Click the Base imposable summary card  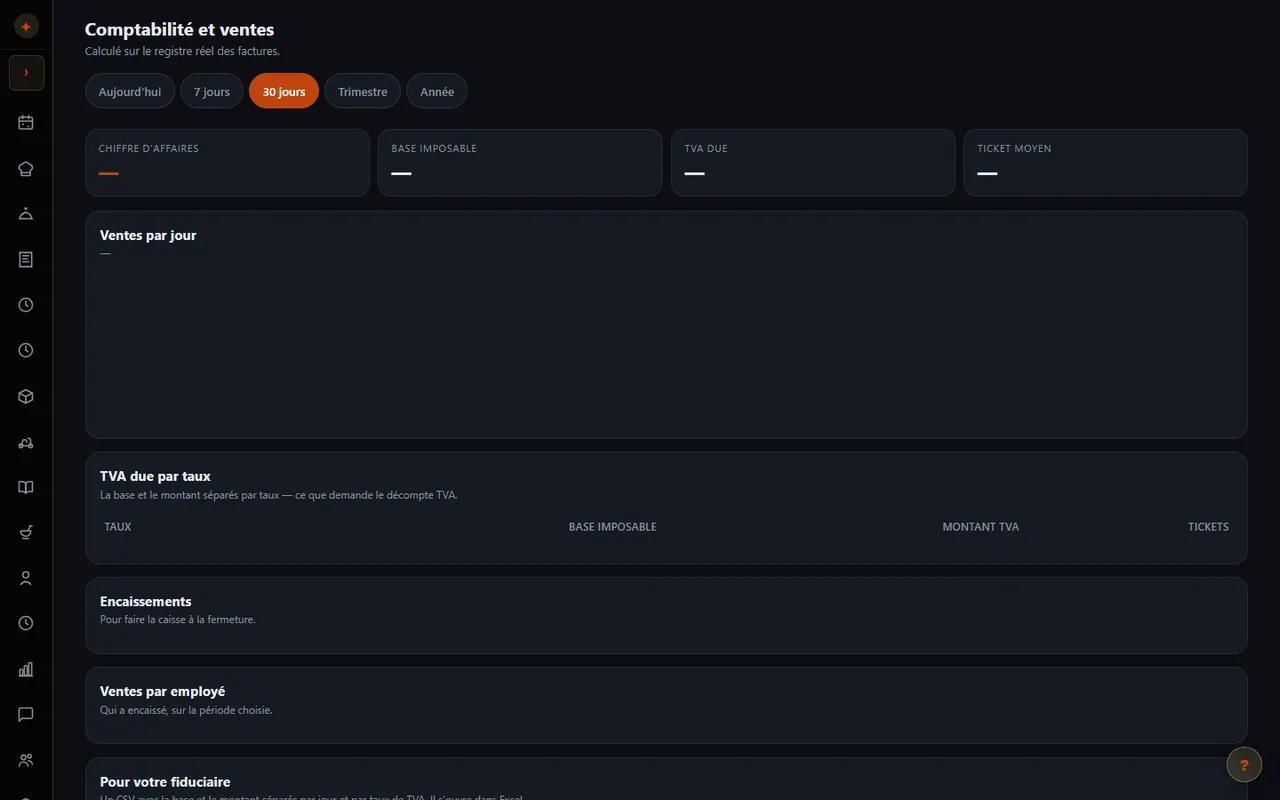pyautogui.click(x=520, y=162)
